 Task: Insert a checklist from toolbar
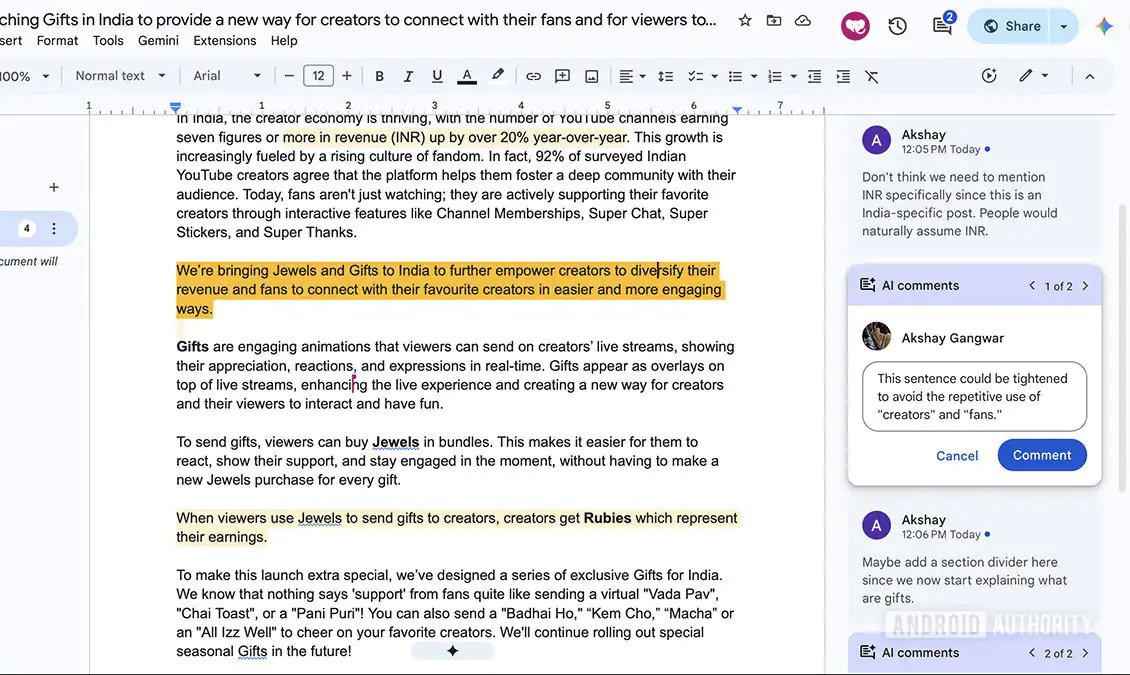695,76
